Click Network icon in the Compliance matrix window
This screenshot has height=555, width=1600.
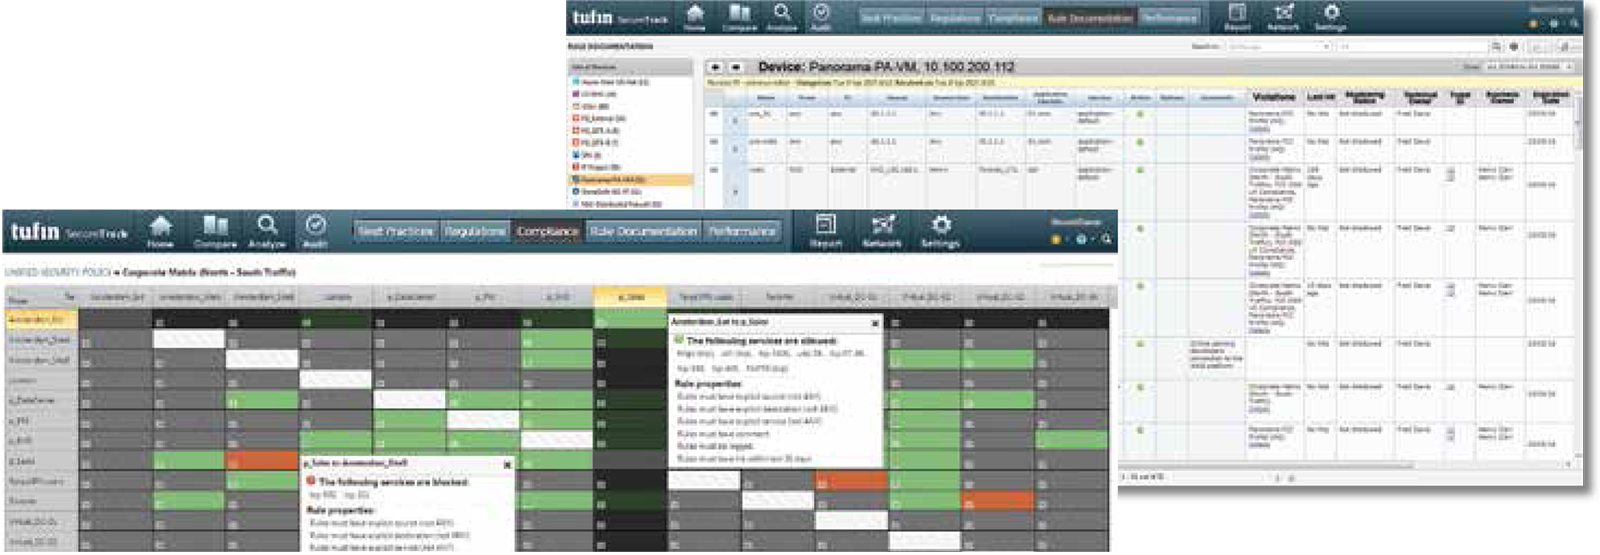(882, 229)
